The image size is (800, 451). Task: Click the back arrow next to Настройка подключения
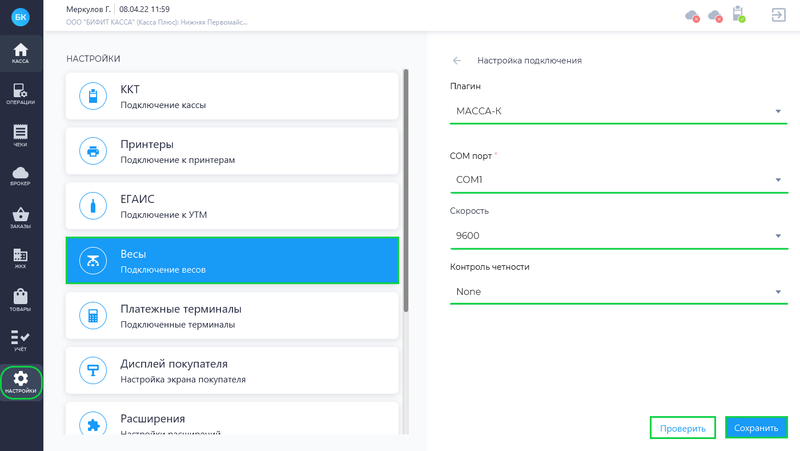pos(457,61)
